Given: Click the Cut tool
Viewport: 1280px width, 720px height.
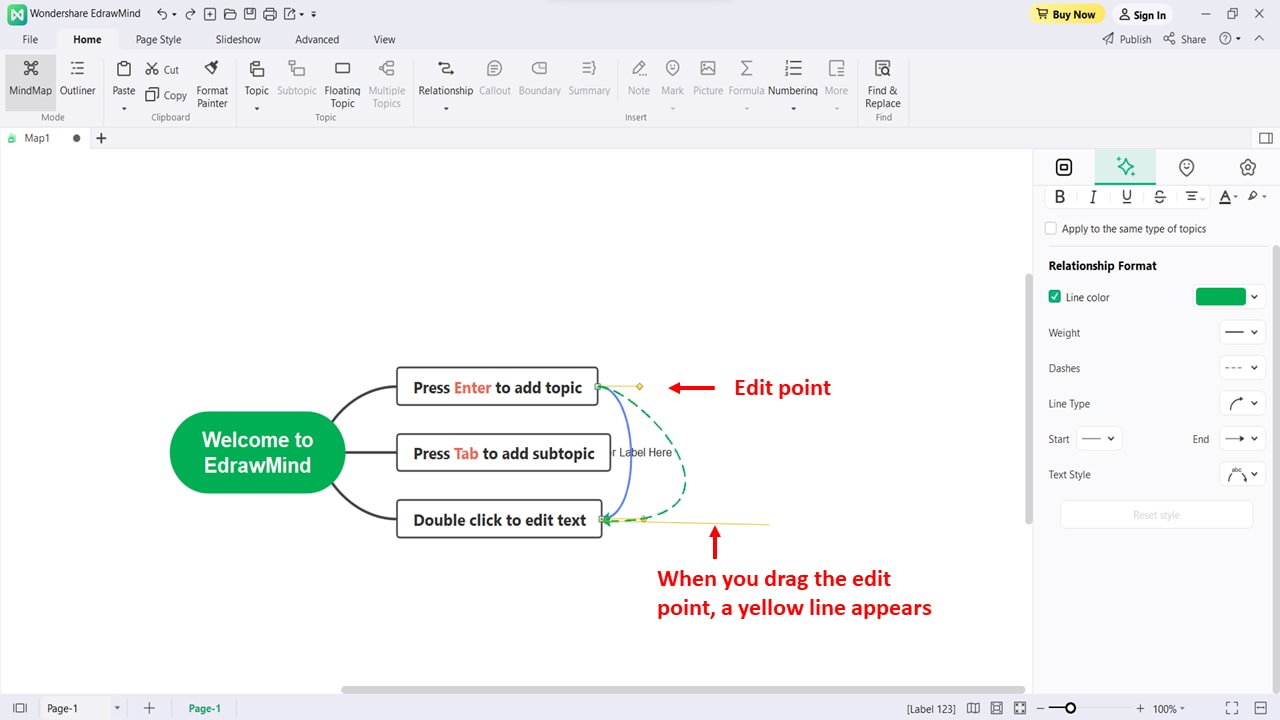Looking at the screenshot, I should [x=162, y=69].
